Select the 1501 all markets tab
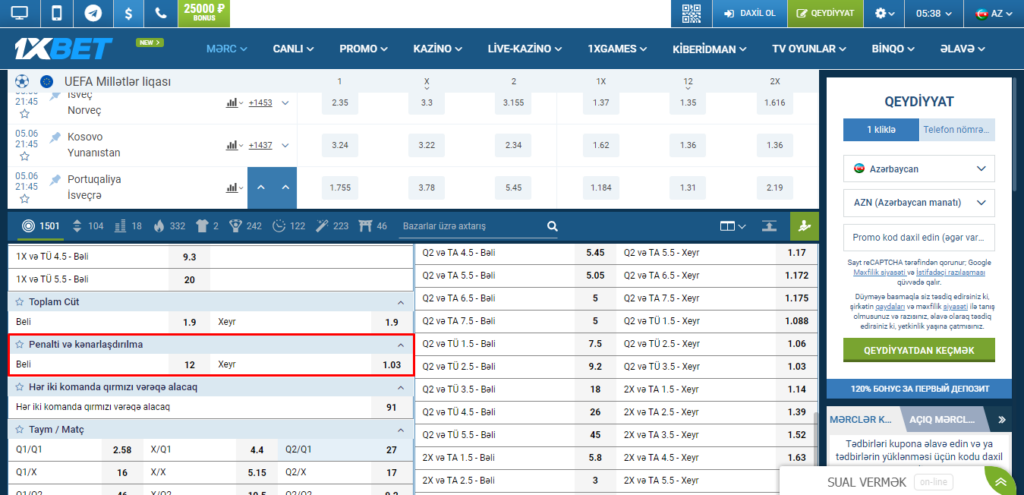This screenshot has width=1024, height=495. [x=40, y=226]
